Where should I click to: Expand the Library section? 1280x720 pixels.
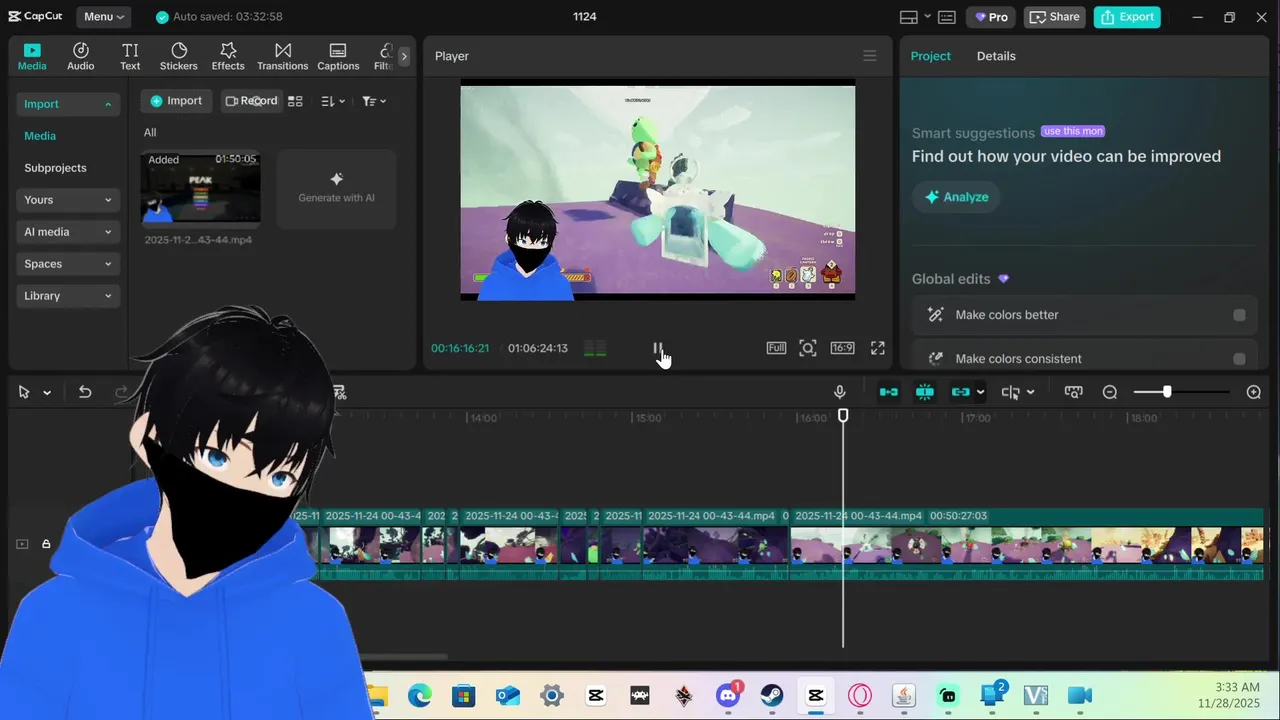click(x=68, y=296)
